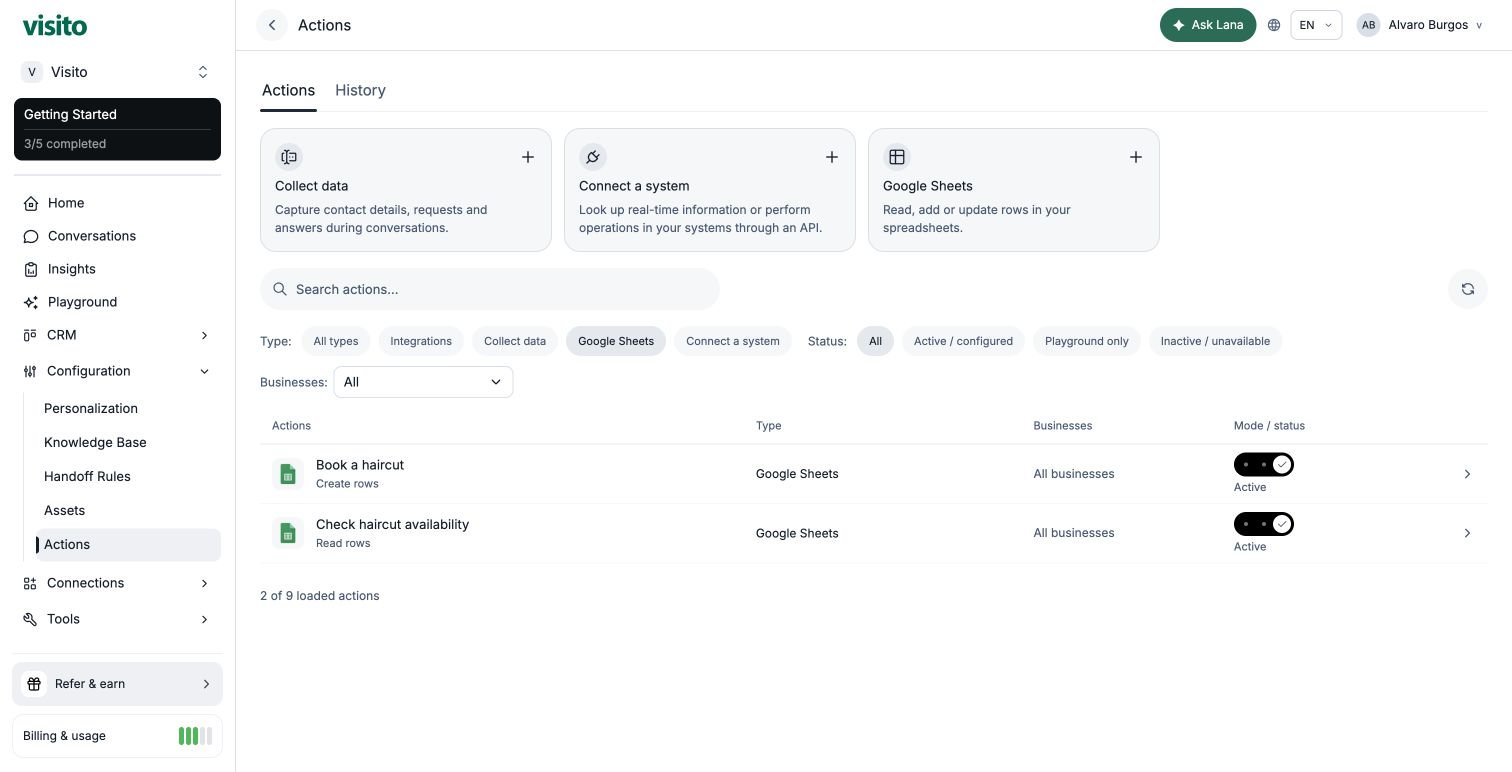Open Book a haircut details arrow
Image resolution: width=1512 pixels, height=772 pixels.
1467,474
